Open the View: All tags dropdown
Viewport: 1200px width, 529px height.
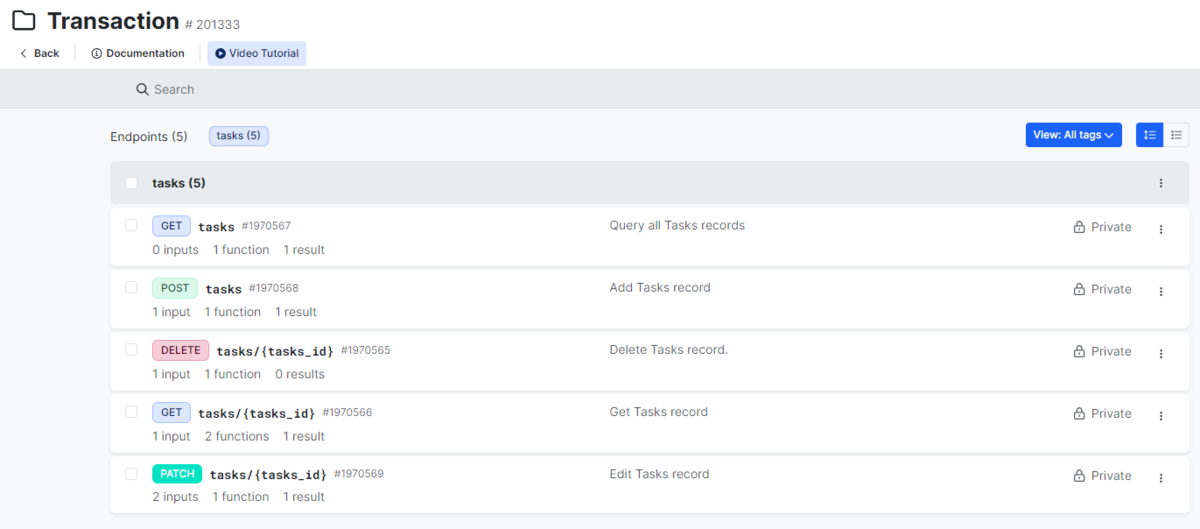pos(1073,135)
